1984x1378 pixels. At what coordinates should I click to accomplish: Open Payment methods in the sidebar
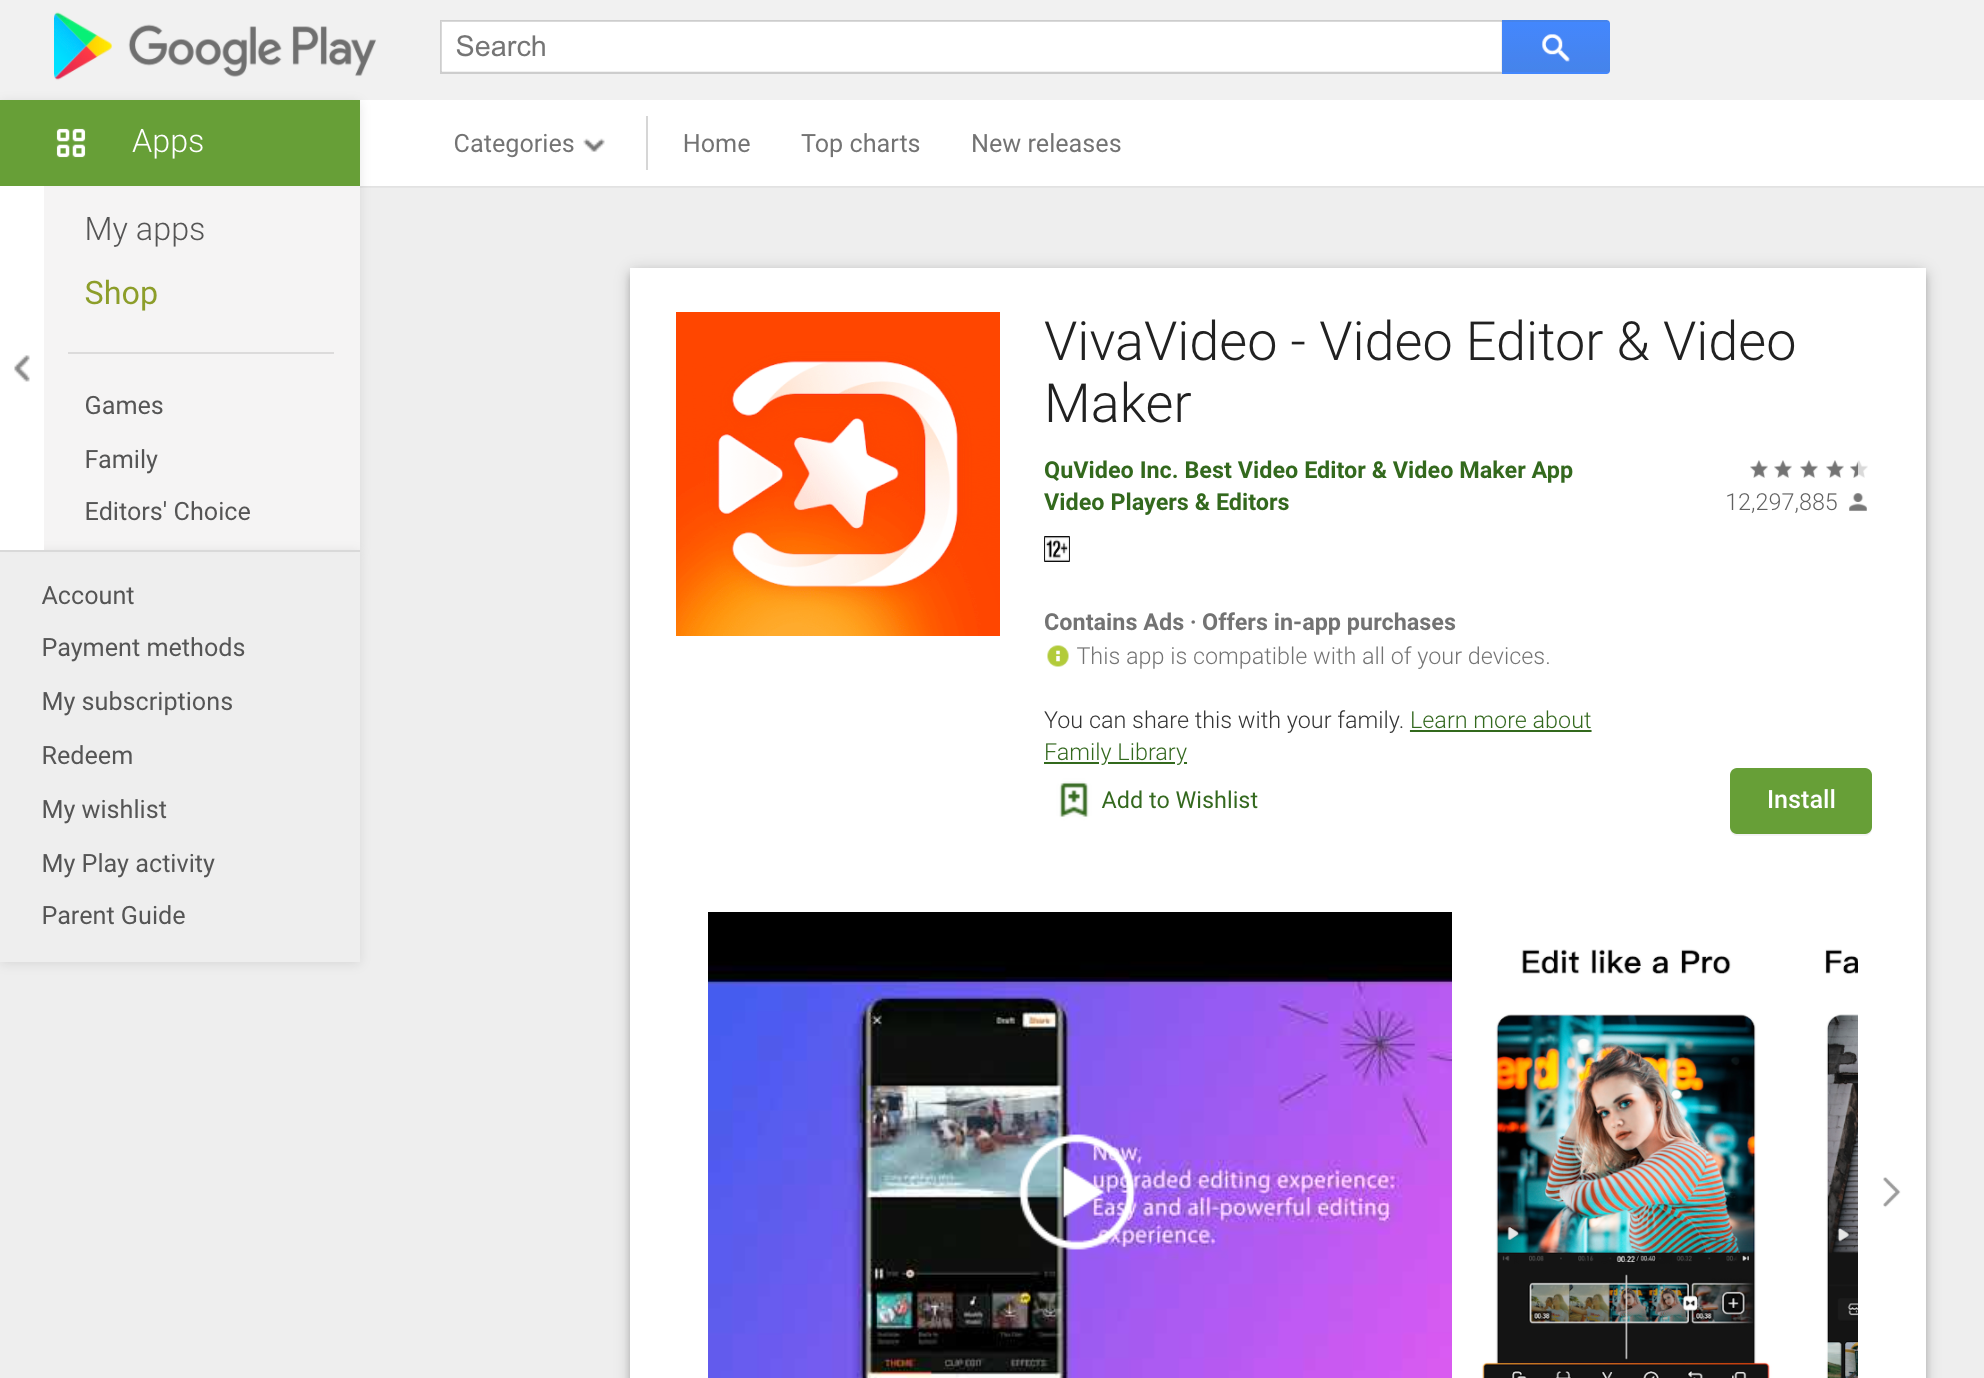(x=143, y=647)
